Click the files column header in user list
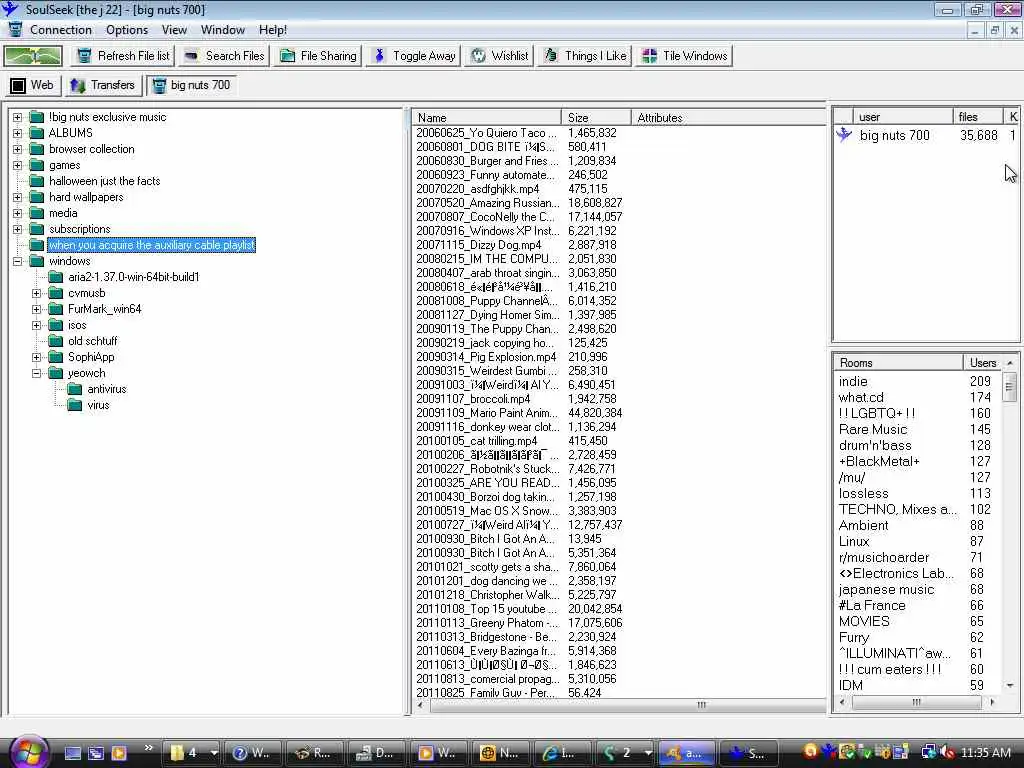Image resolution: width=1024 pixels, height=768 pixels. (x=978, y=116)
